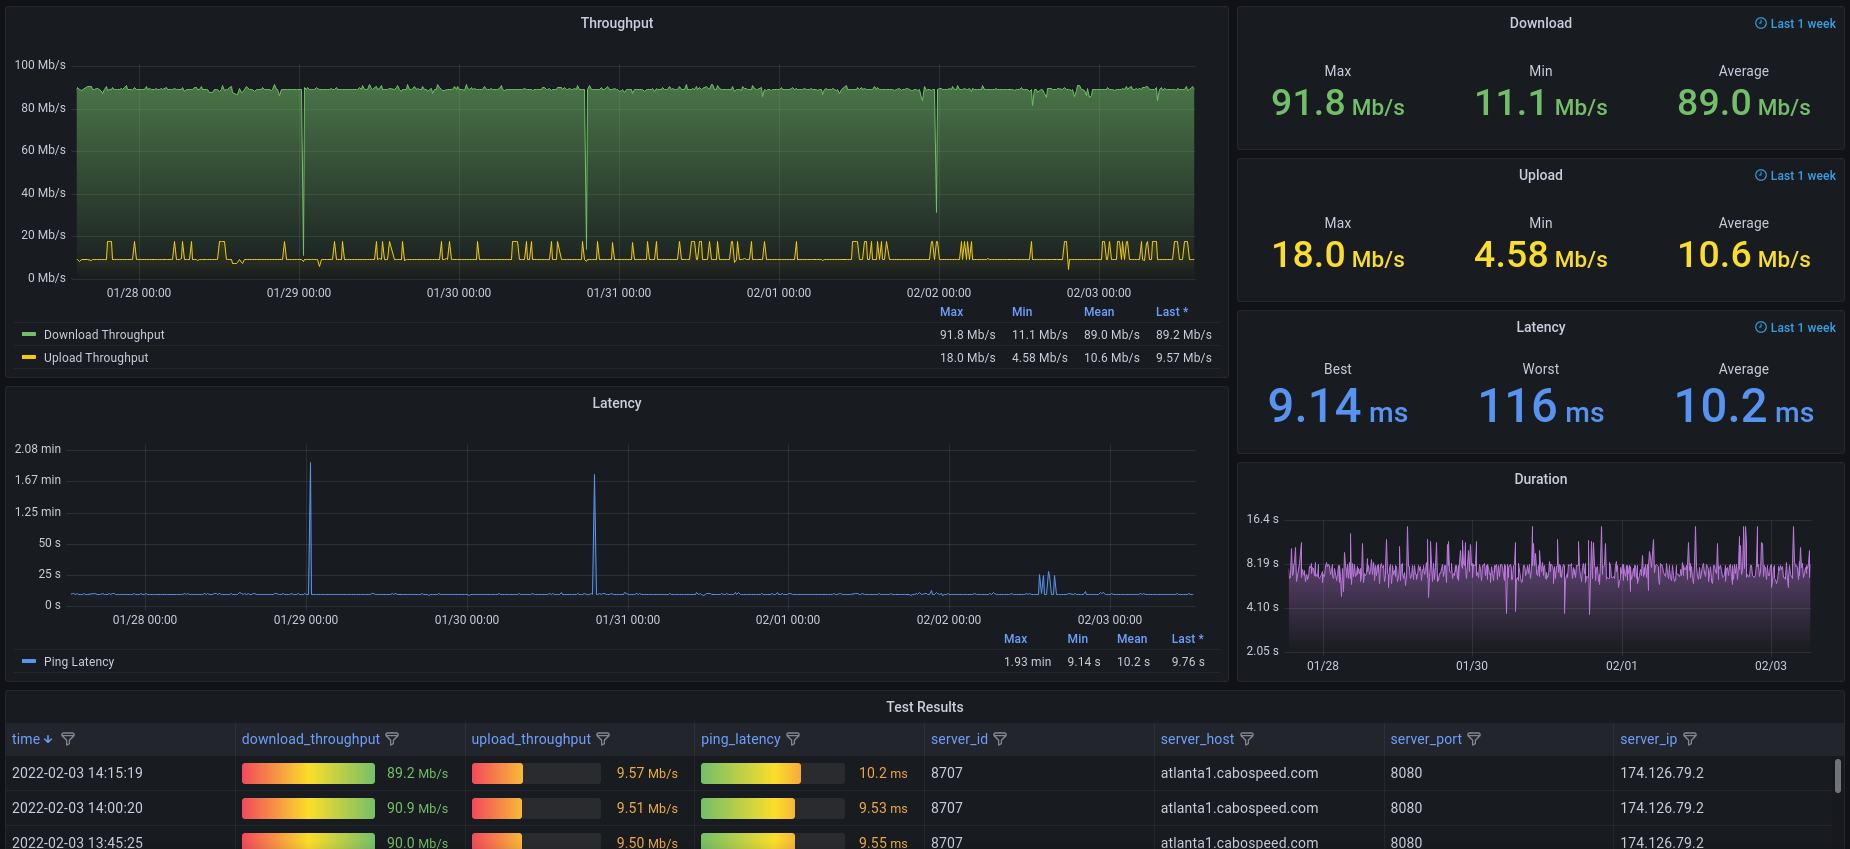The image size is (1850, 849).
Task: Toggle Download Throughput series in legend
Action: click(104, 335)
